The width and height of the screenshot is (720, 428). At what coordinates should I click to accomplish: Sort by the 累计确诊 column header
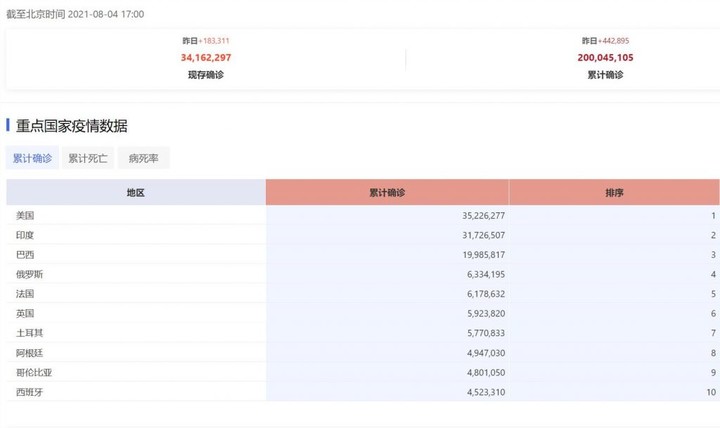pyautogui.click(x=387, y=192)
